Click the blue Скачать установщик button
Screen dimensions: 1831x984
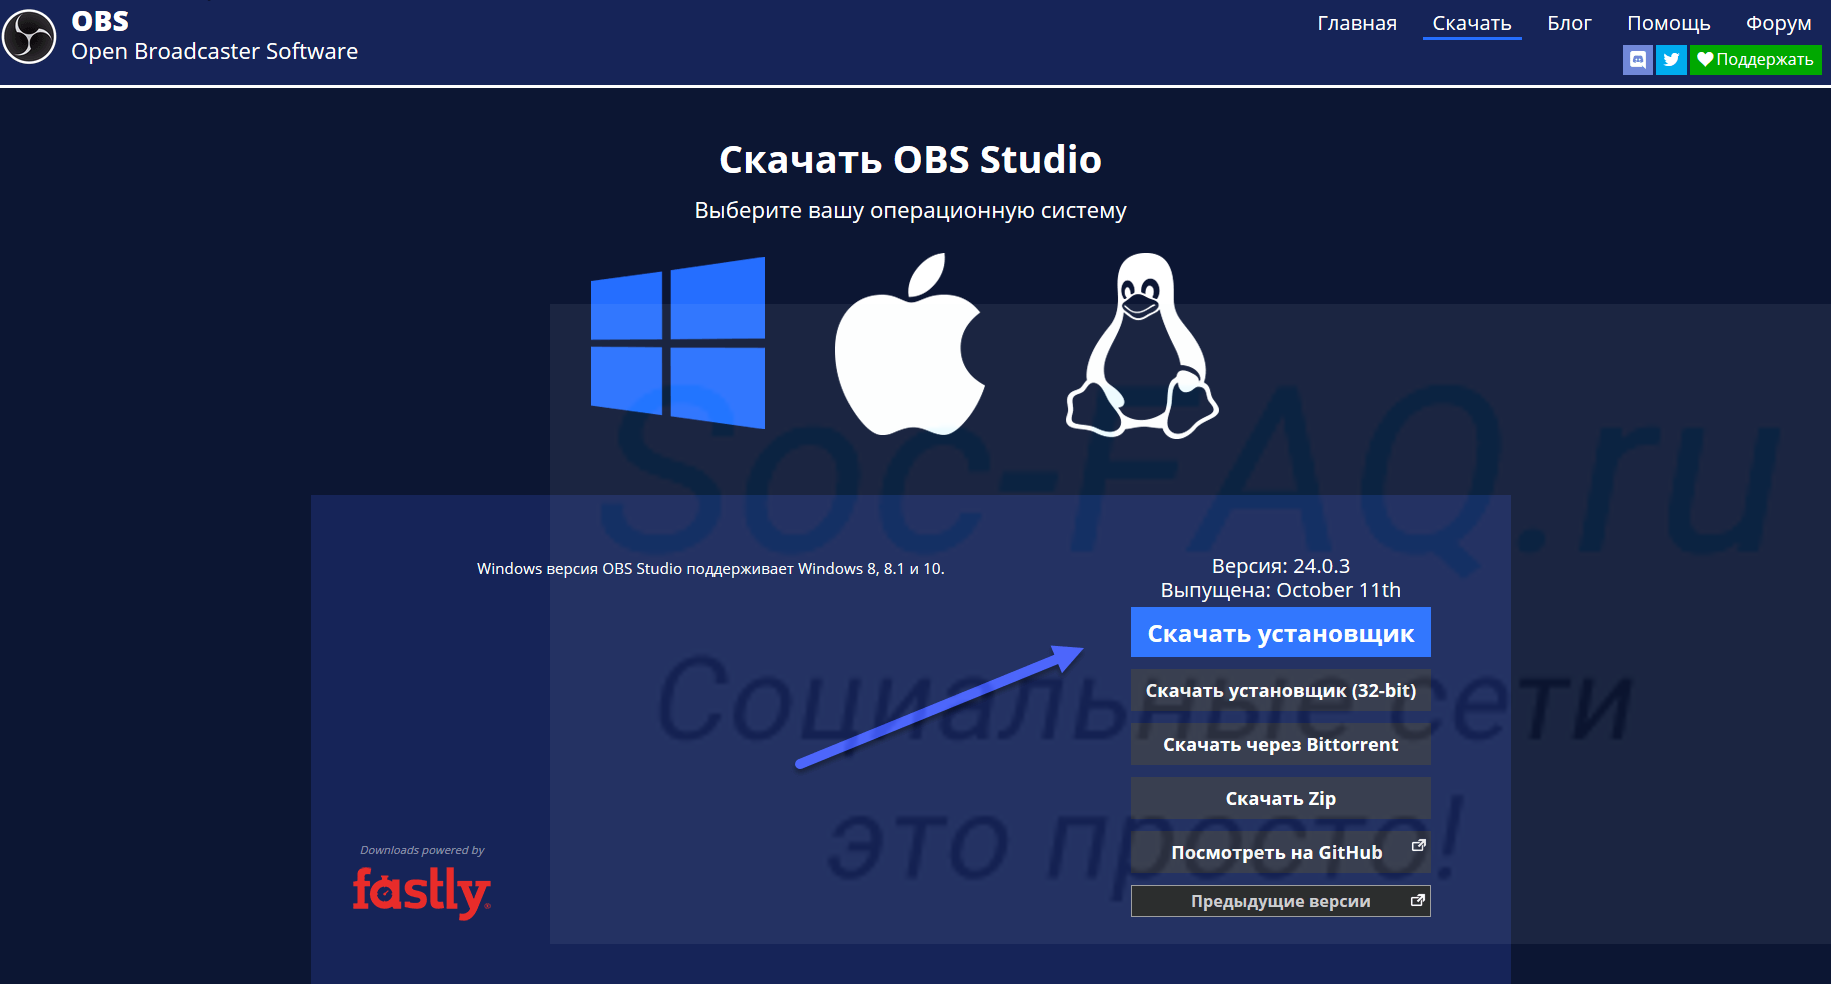coord(1280,633)
